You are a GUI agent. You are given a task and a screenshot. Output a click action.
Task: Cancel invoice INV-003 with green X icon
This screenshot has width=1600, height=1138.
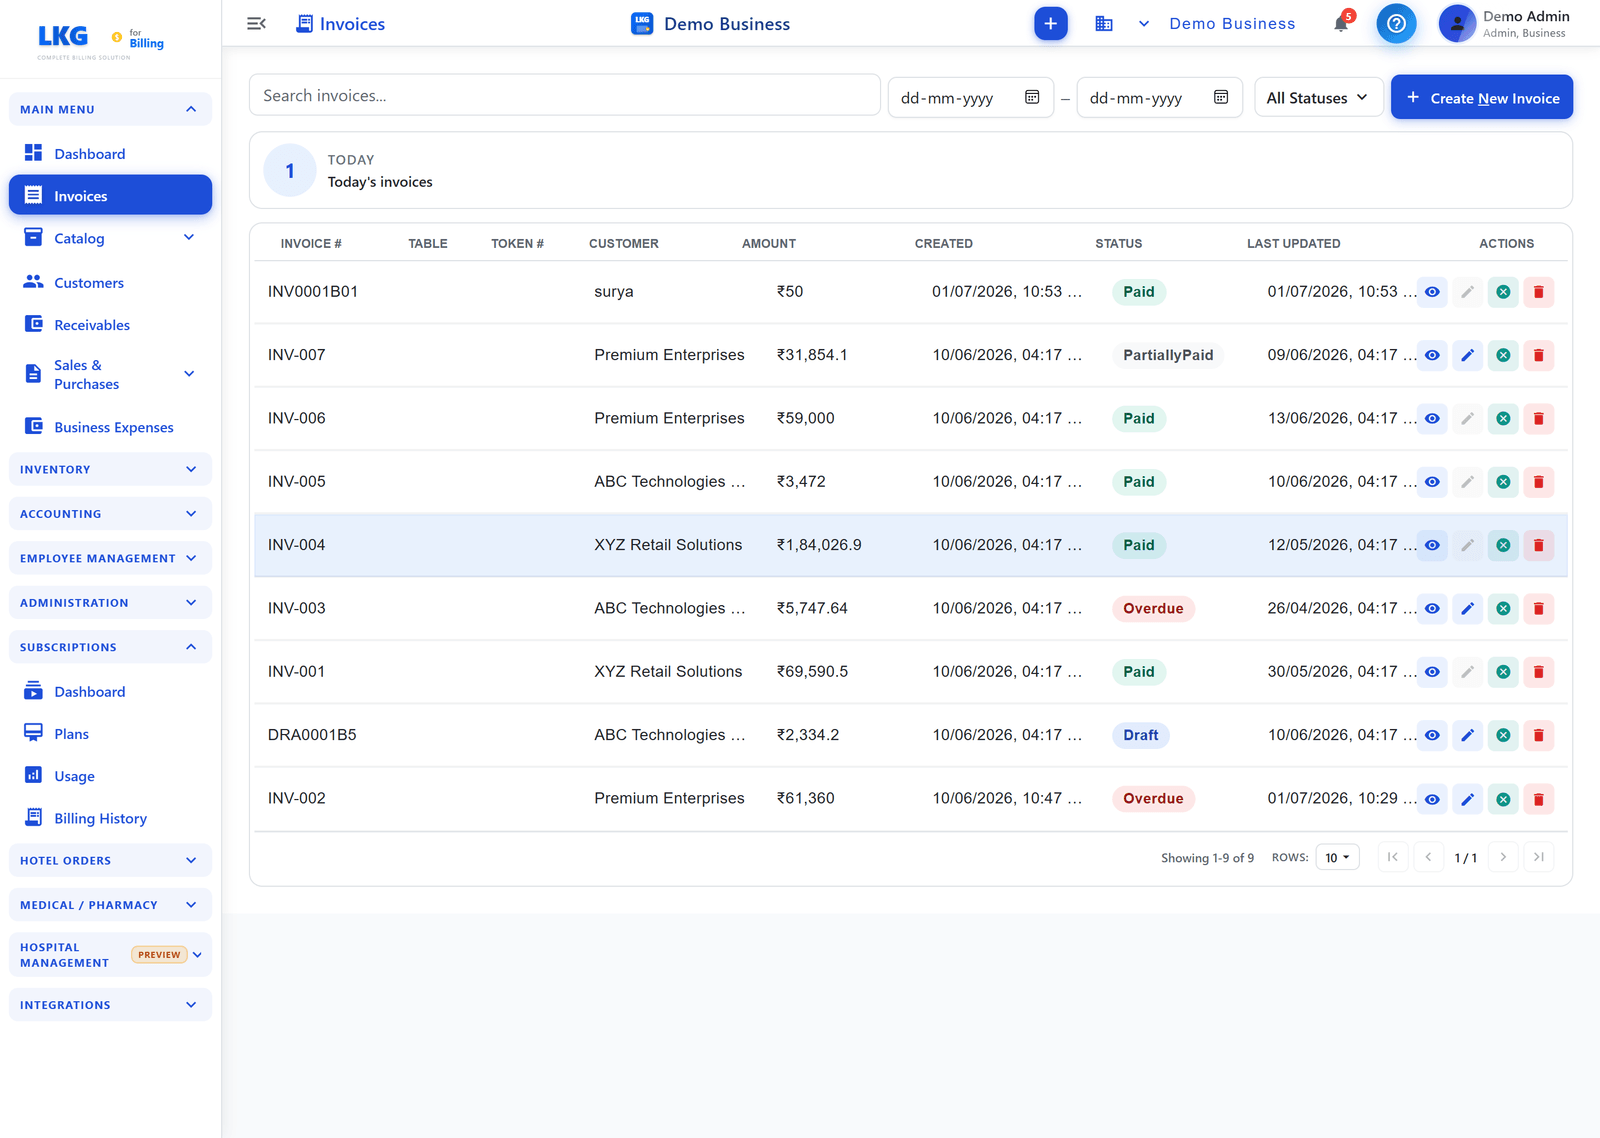(x=1503, y=608)
